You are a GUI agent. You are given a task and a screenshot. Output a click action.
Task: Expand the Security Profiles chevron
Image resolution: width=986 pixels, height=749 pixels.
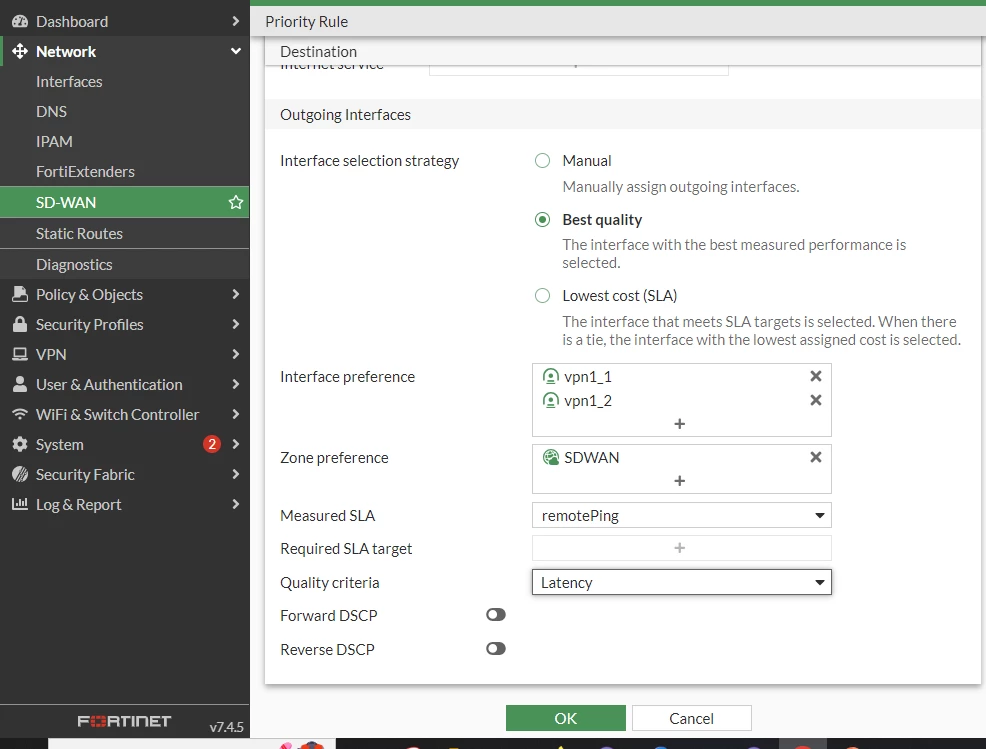pyautogui.click(x=236, y=325)
